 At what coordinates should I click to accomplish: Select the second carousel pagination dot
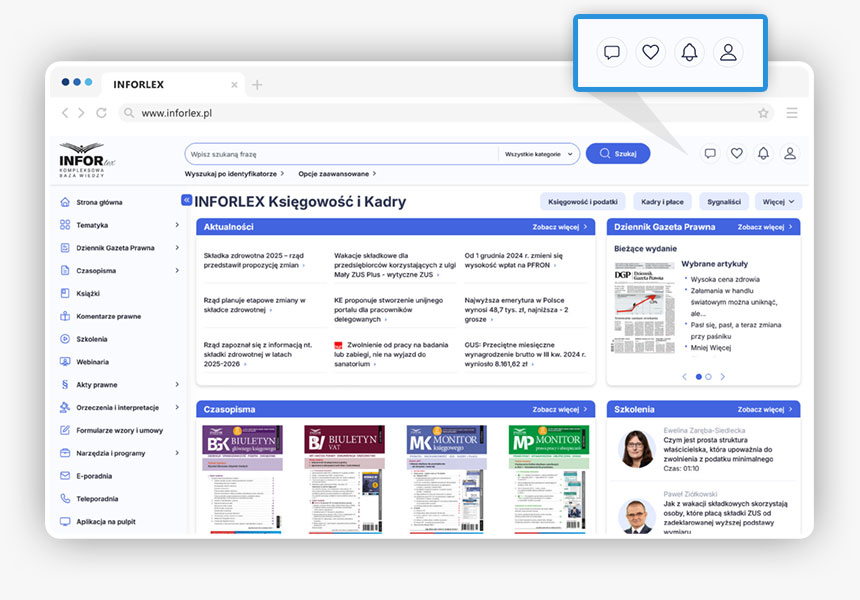pos(708,377)
